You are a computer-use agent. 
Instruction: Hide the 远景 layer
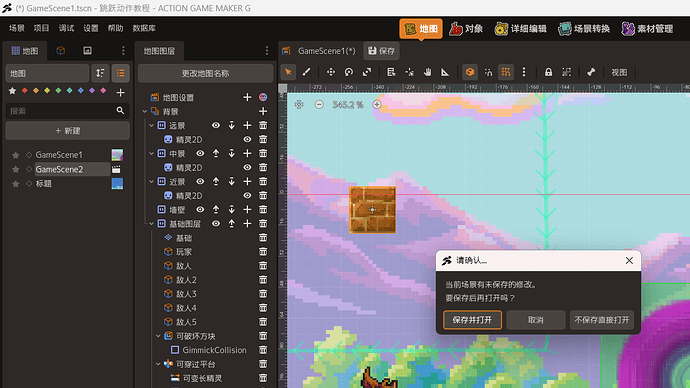[216, 125]
